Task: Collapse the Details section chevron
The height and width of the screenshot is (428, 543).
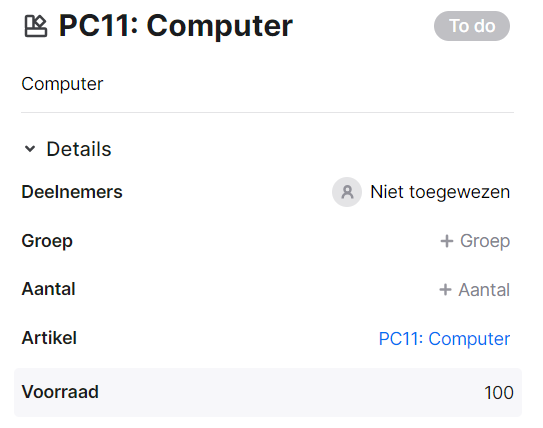Action: (30, 149)
